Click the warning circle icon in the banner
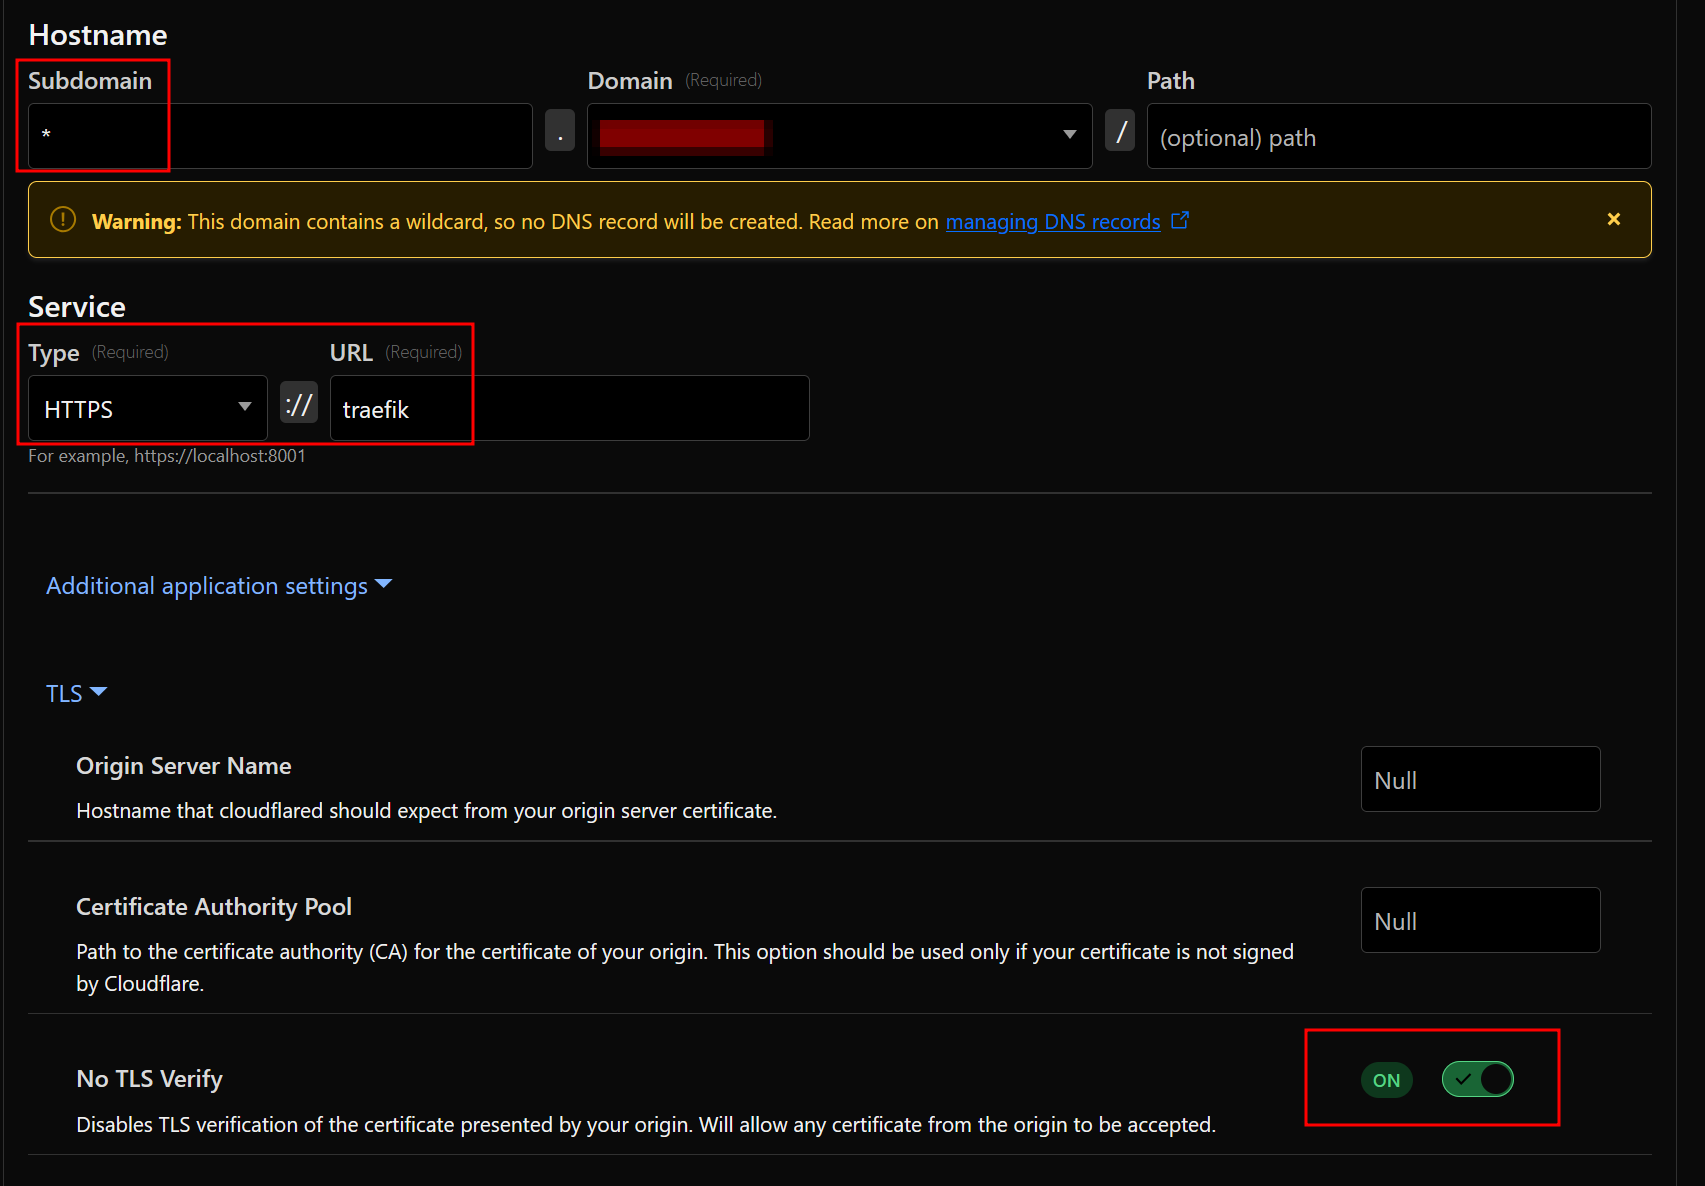Image resolution: width=1705 pixels, height=1186 pixels. 61,219
